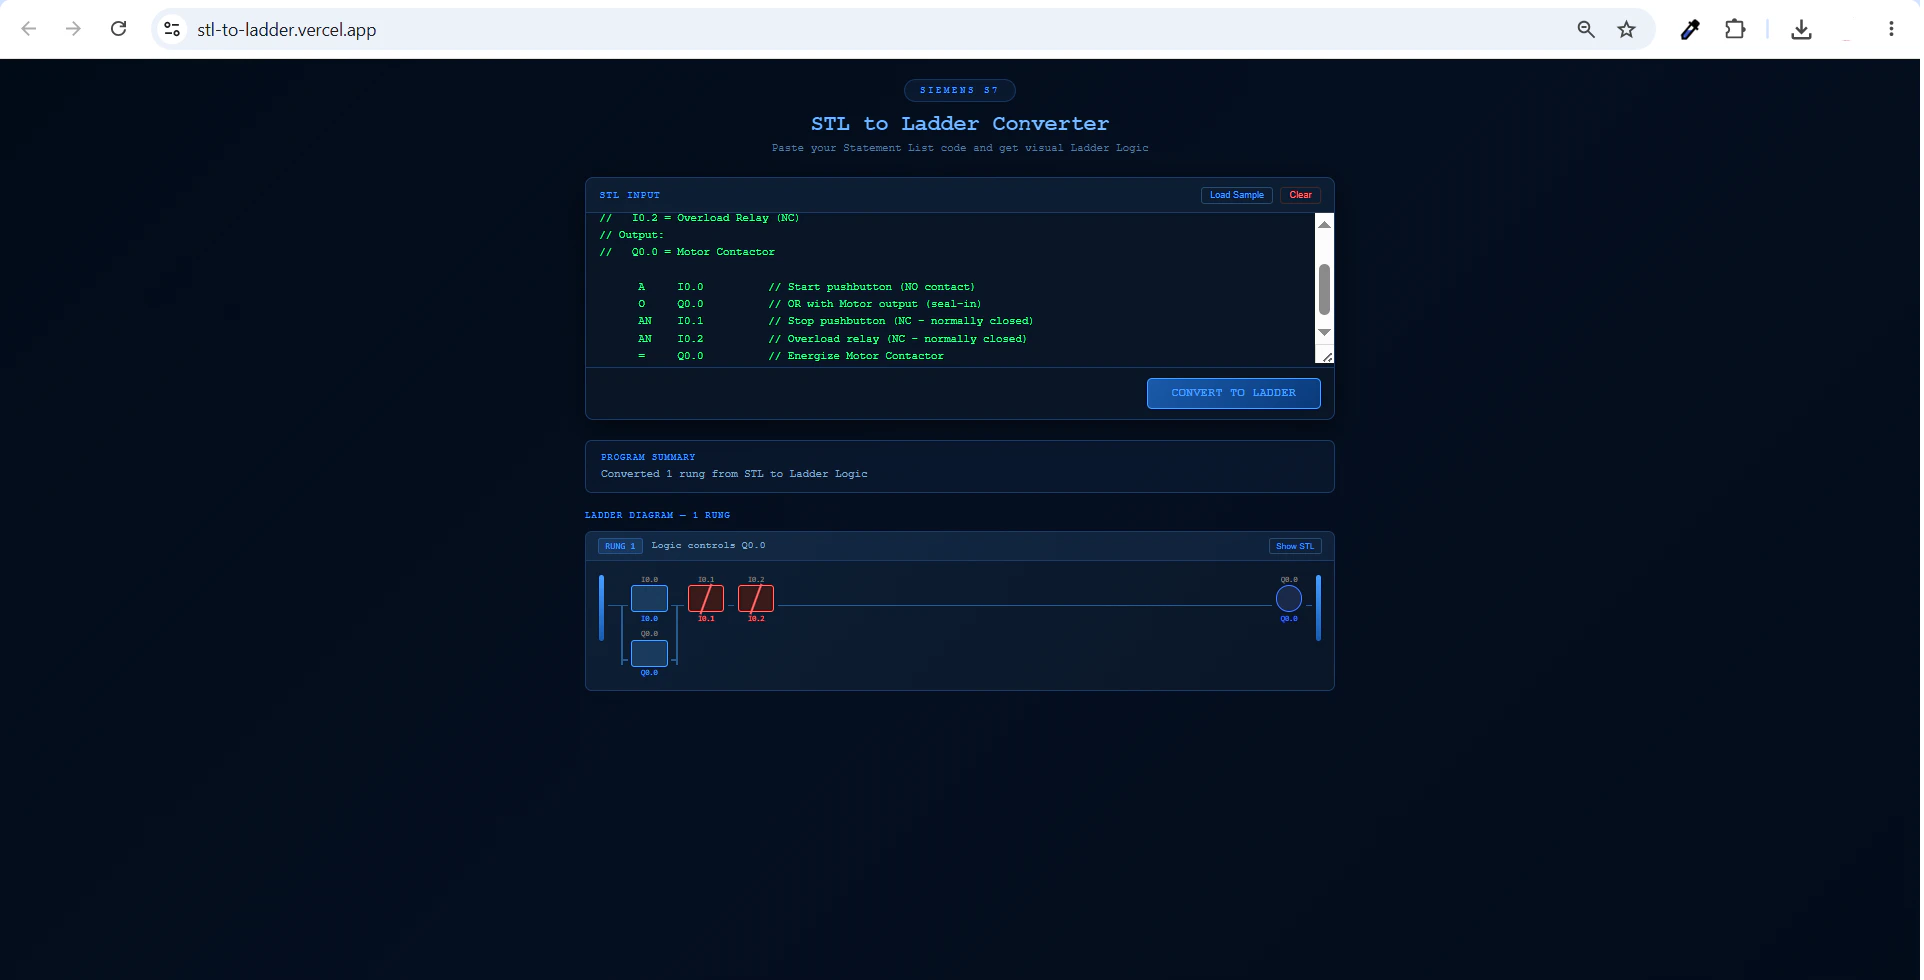This screenshot has width=1924, height=980.
Task: Click the 'AN I0.2' overload relay line
Action: click(x=832, y=339)
